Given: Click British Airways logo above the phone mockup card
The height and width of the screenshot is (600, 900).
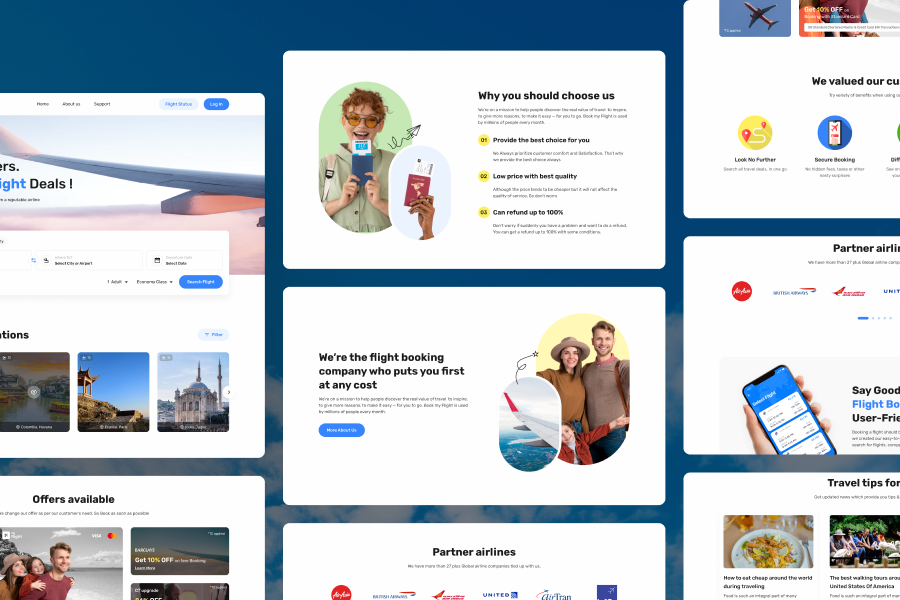Looking at the screenshot, I should point(794,292).
